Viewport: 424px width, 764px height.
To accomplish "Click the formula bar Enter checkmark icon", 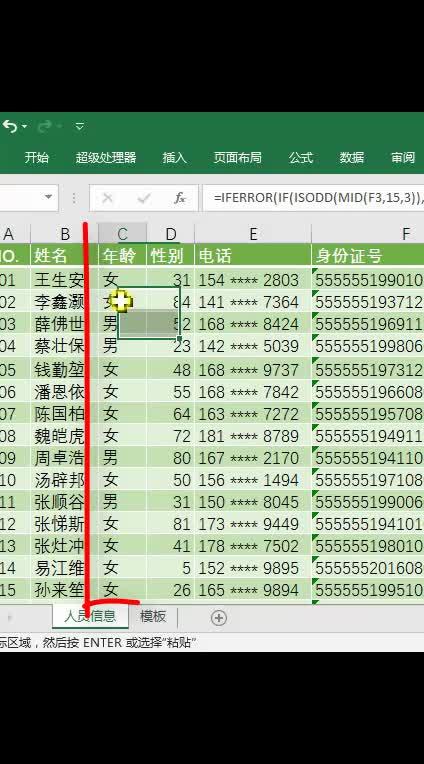I will [x=144, y=198].
